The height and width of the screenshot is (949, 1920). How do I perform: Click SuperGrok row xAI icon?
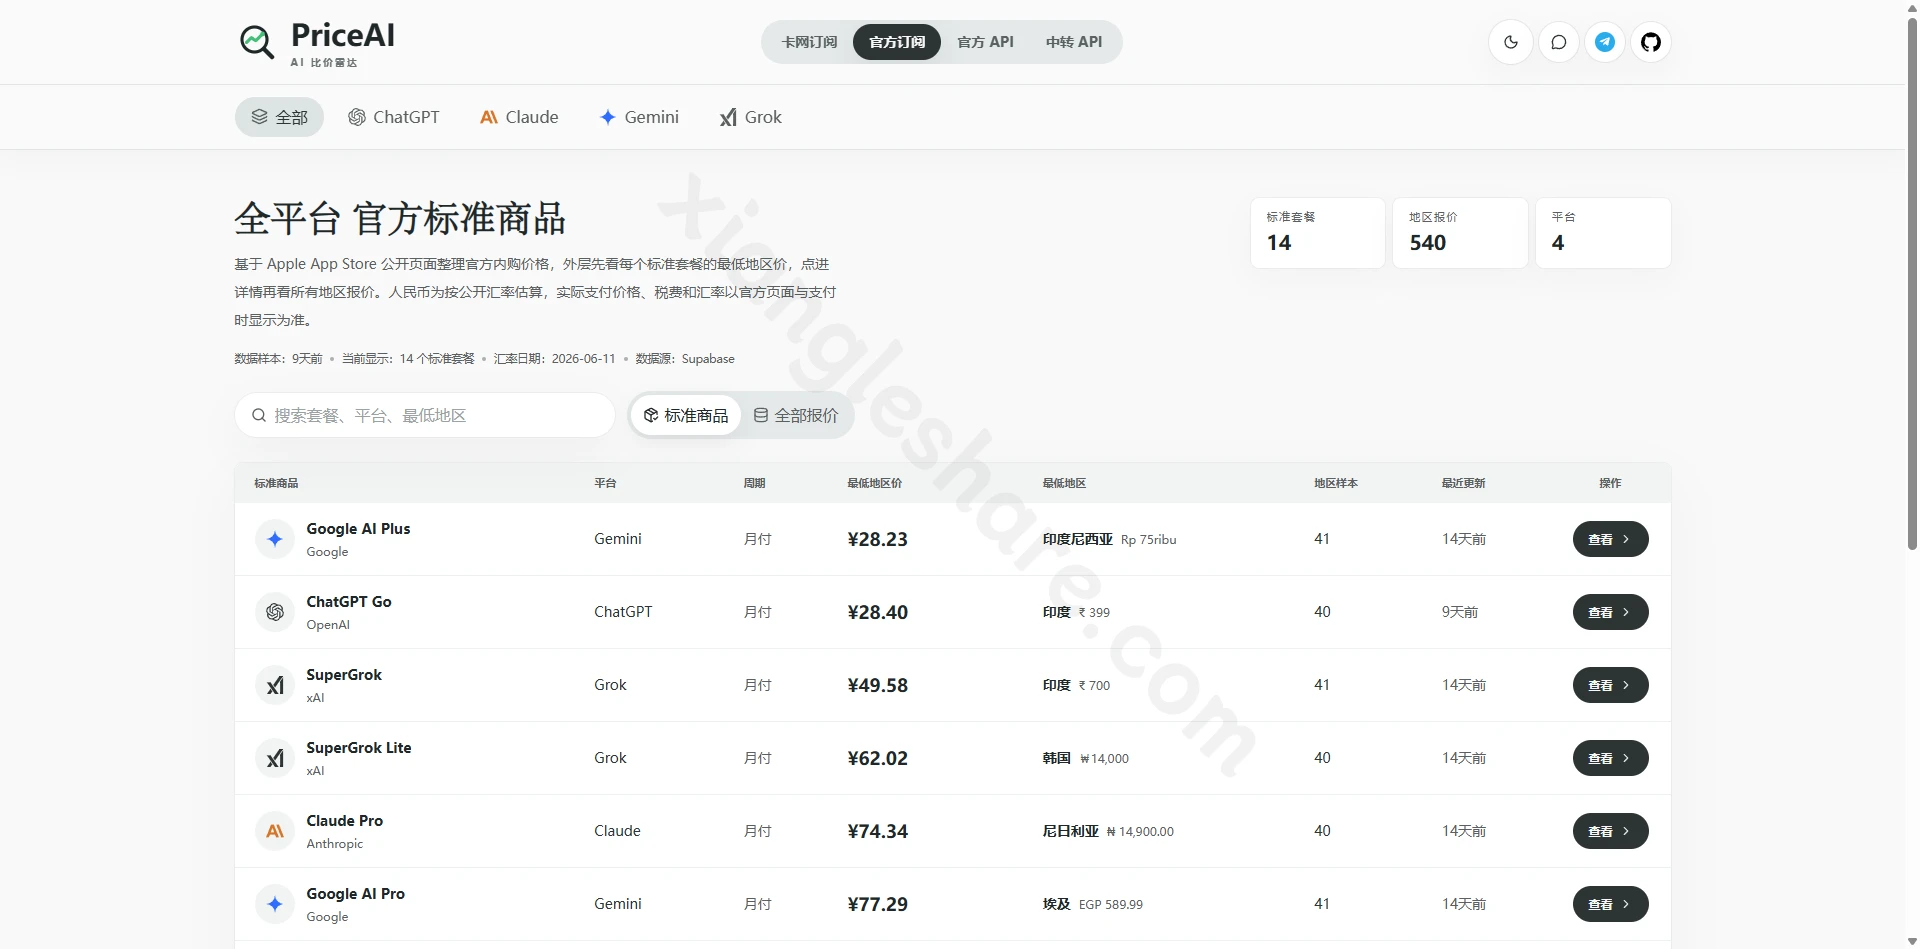pos(275,685)
